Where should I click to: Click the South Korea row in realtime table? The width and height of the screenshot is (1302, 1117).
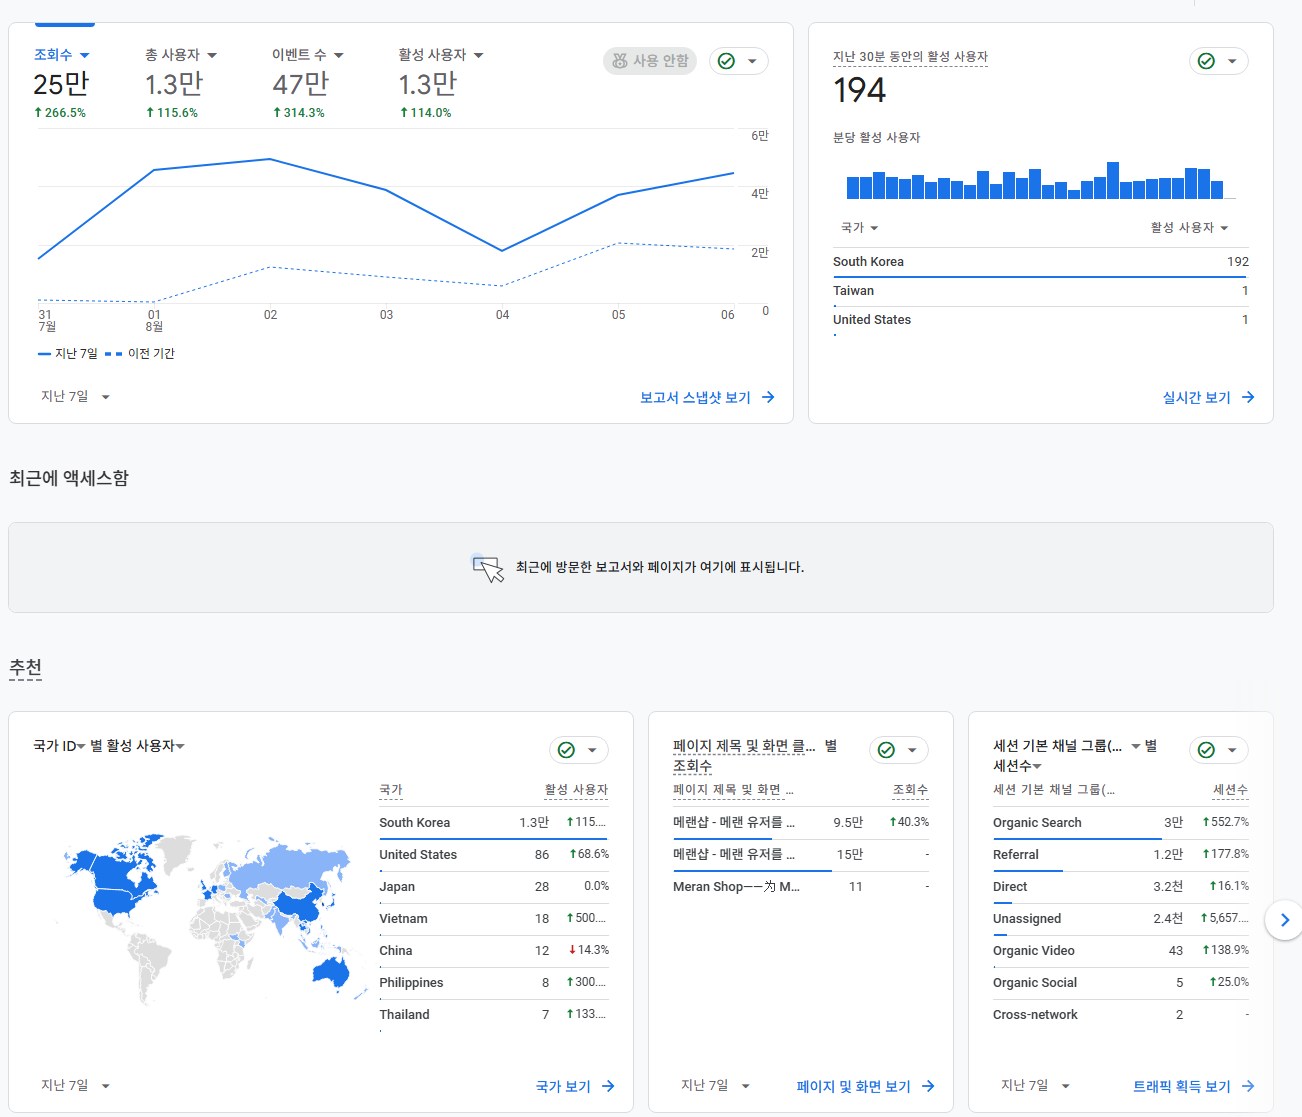tap(1040, 262)
